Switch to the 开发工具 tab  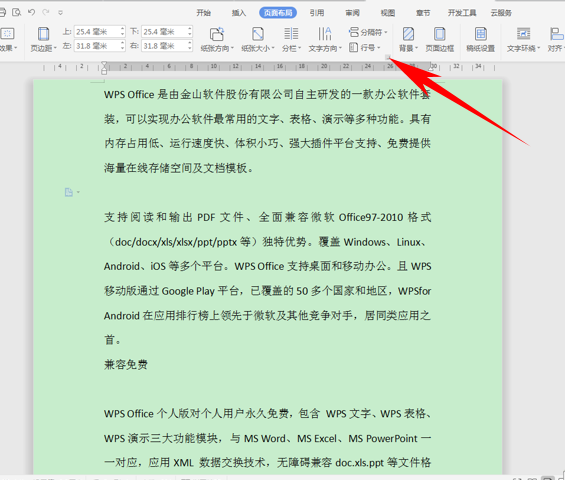[462, 13]
